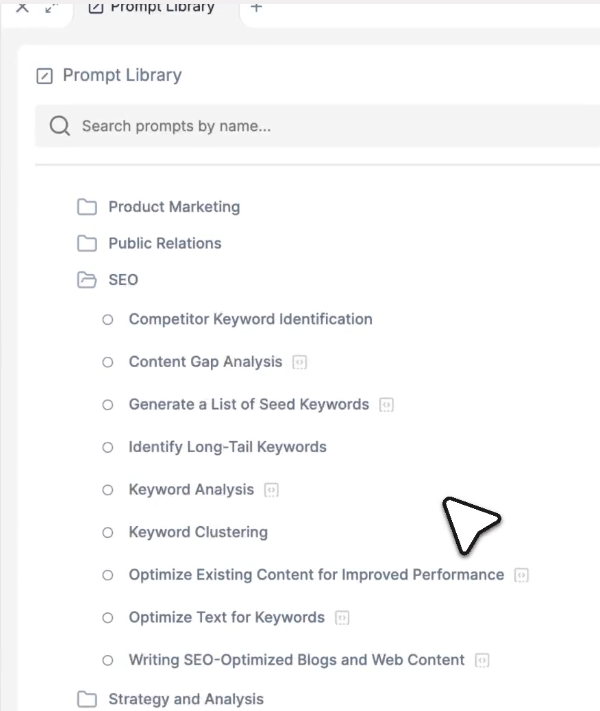Select the circle beside Identify Long-Tail Keywords
600x711 pixels.
(108, 447)
